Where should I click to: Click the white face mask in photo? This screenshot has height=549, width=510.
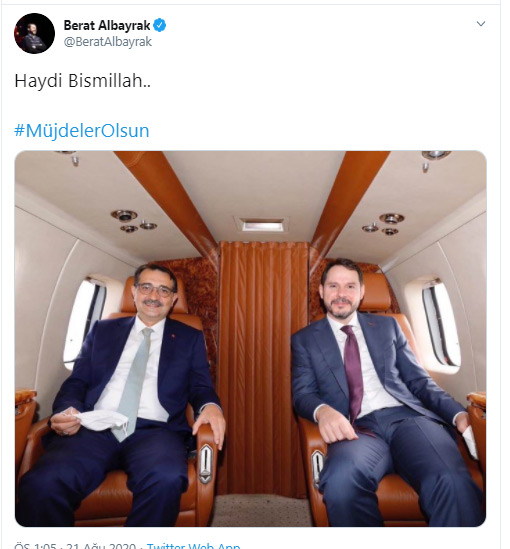[x=98, y=420]
